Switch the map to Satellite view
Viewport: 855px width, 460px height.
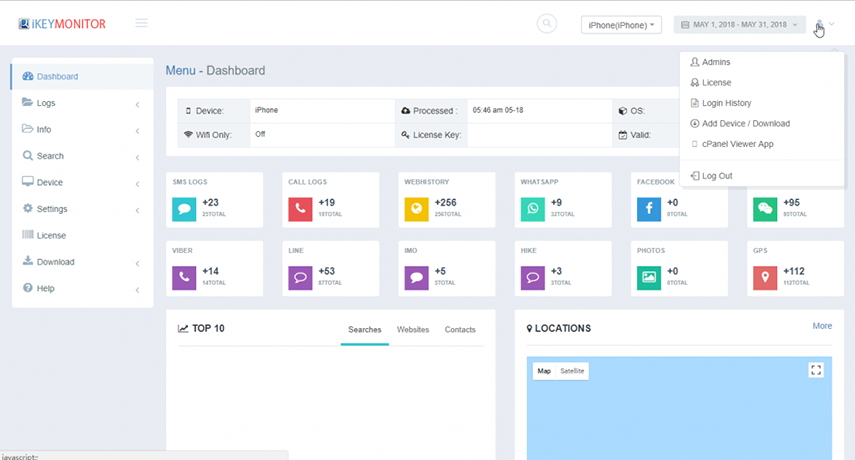point(572,371)
